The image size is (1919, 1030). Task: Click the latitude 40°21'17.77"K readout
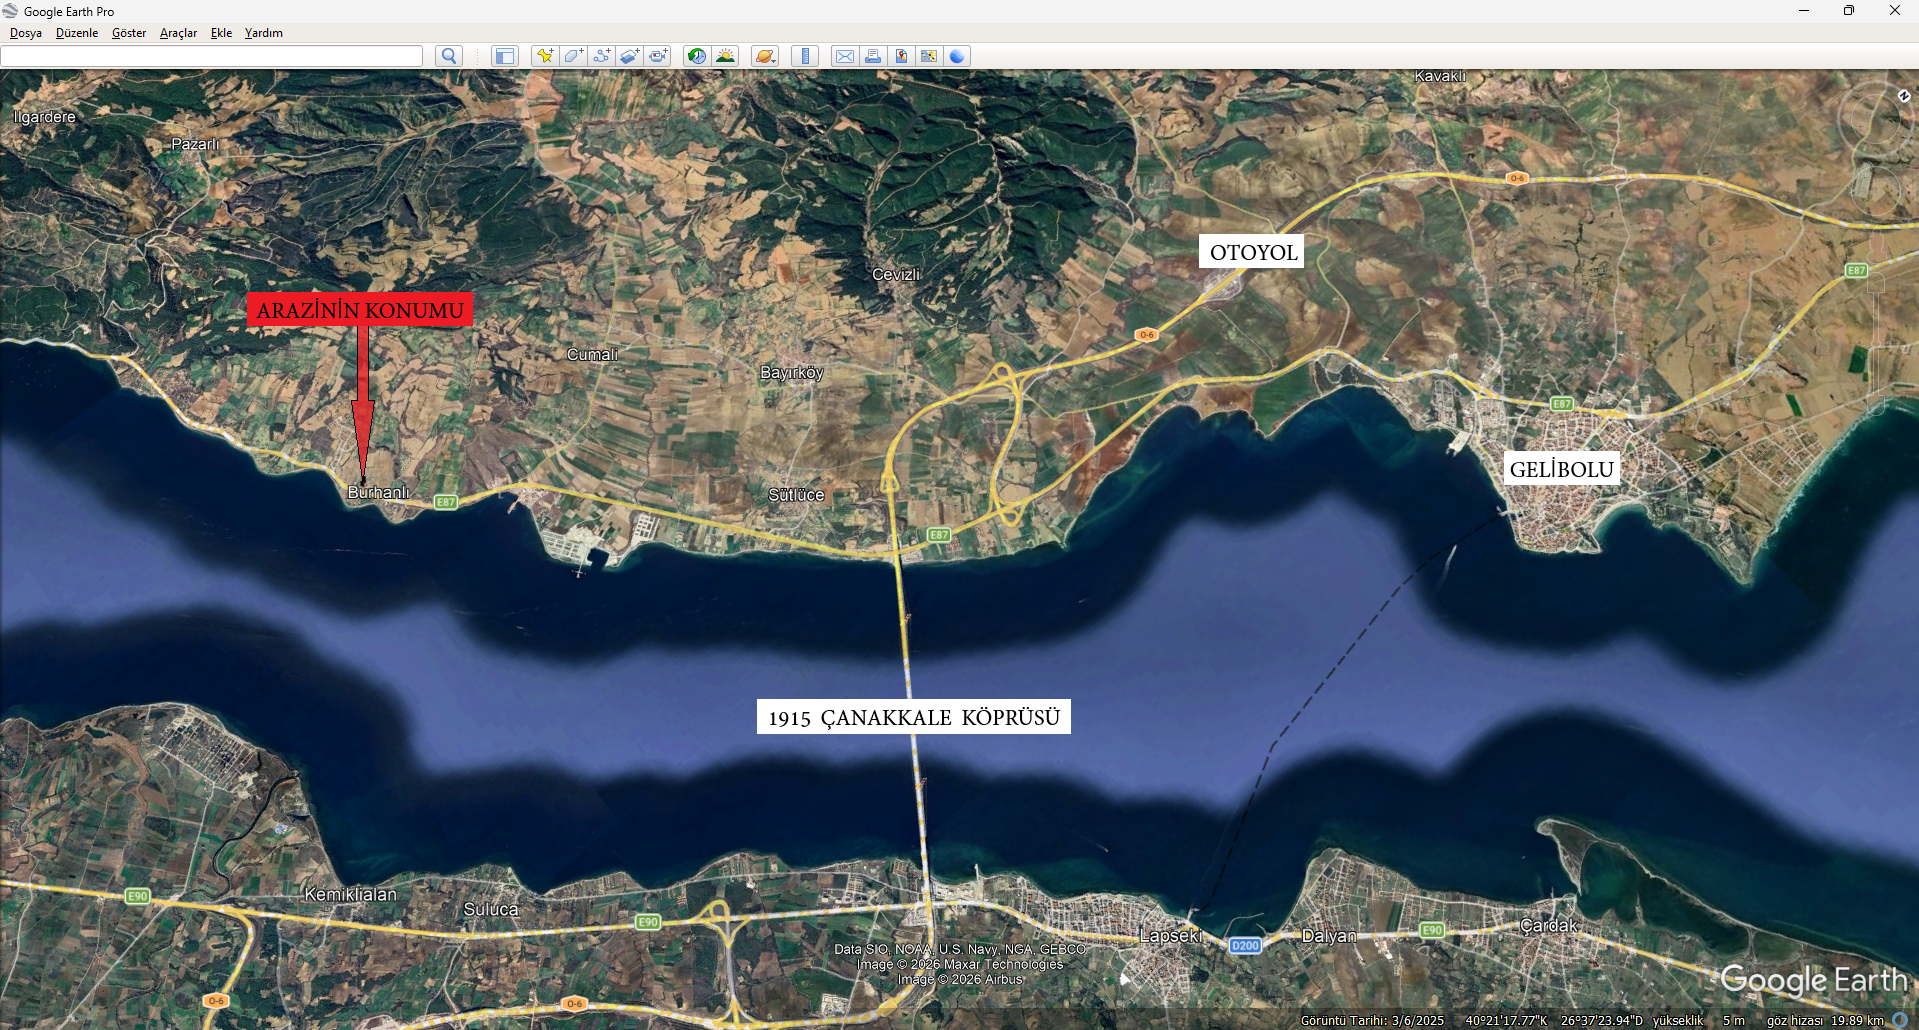tap(1506, 1021)
